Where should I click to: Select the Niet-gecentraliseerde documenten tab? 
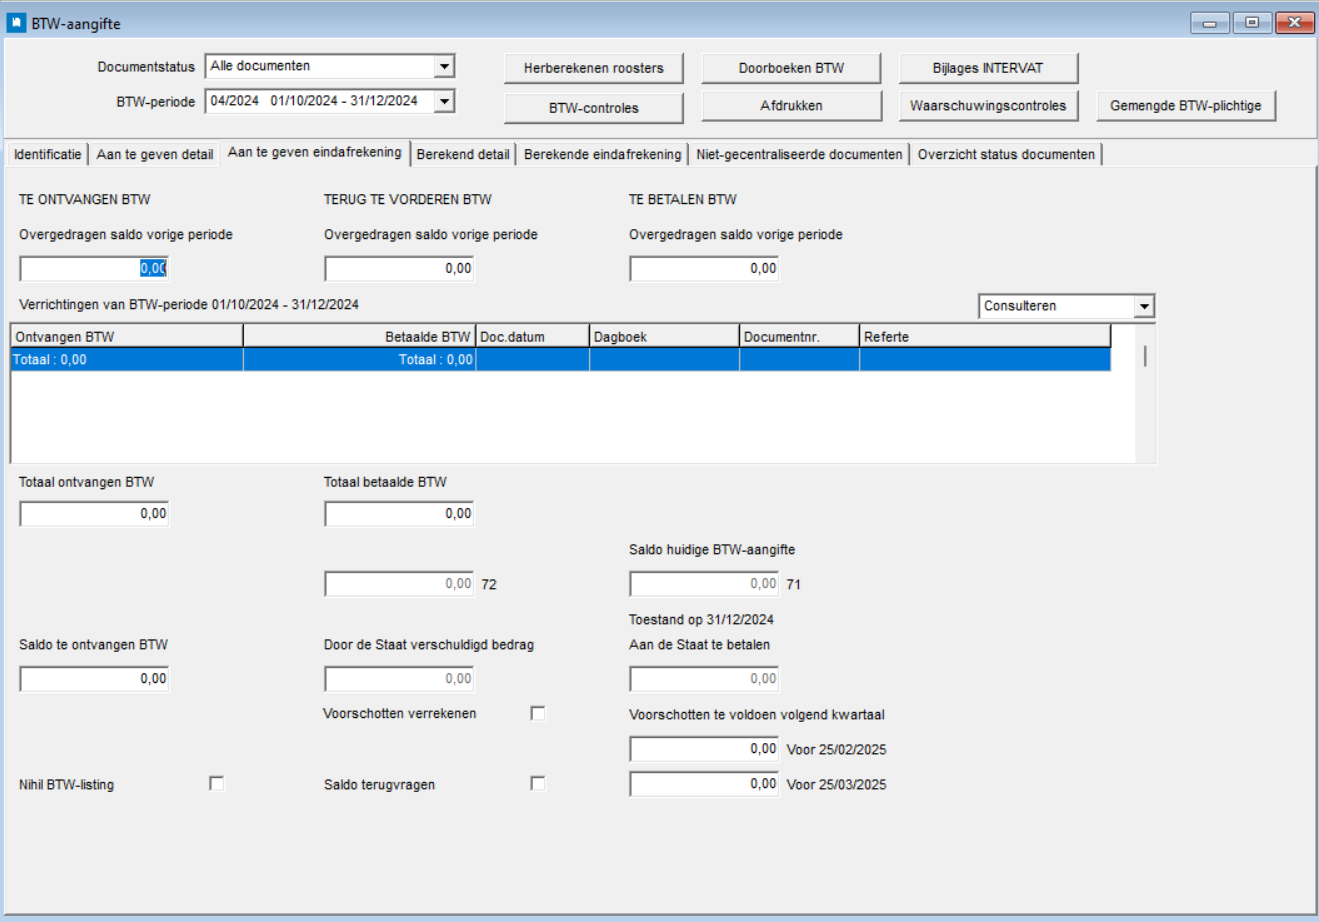click(798, 155)
